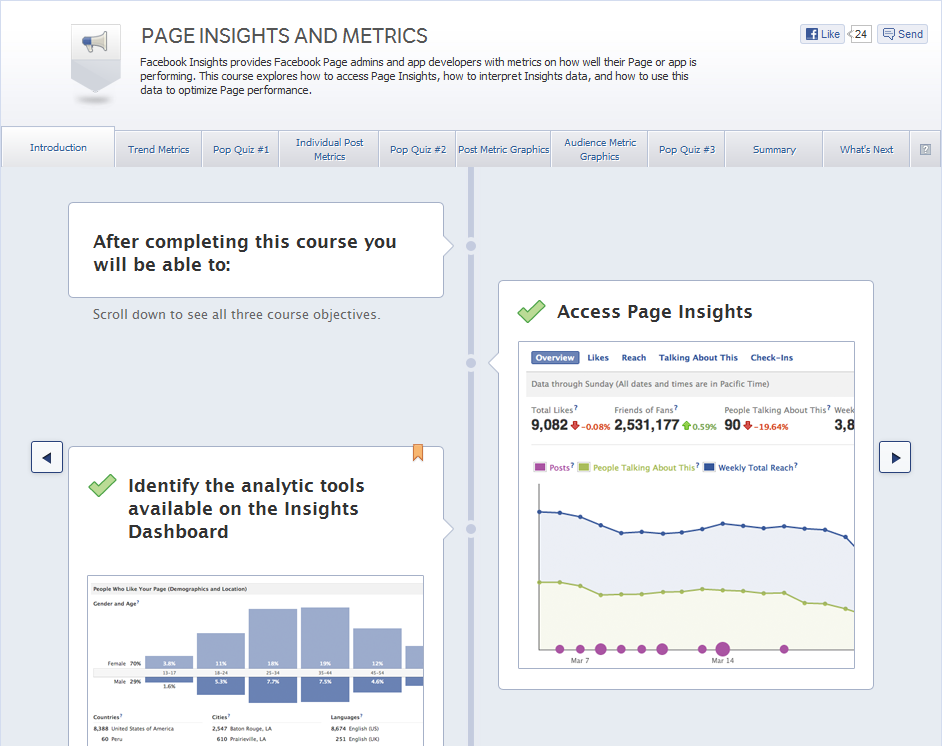The height and width of the screenshot is (746, 942).
Task: Open Pop Quiz #2 tab
Action: [x=418, y=150]
